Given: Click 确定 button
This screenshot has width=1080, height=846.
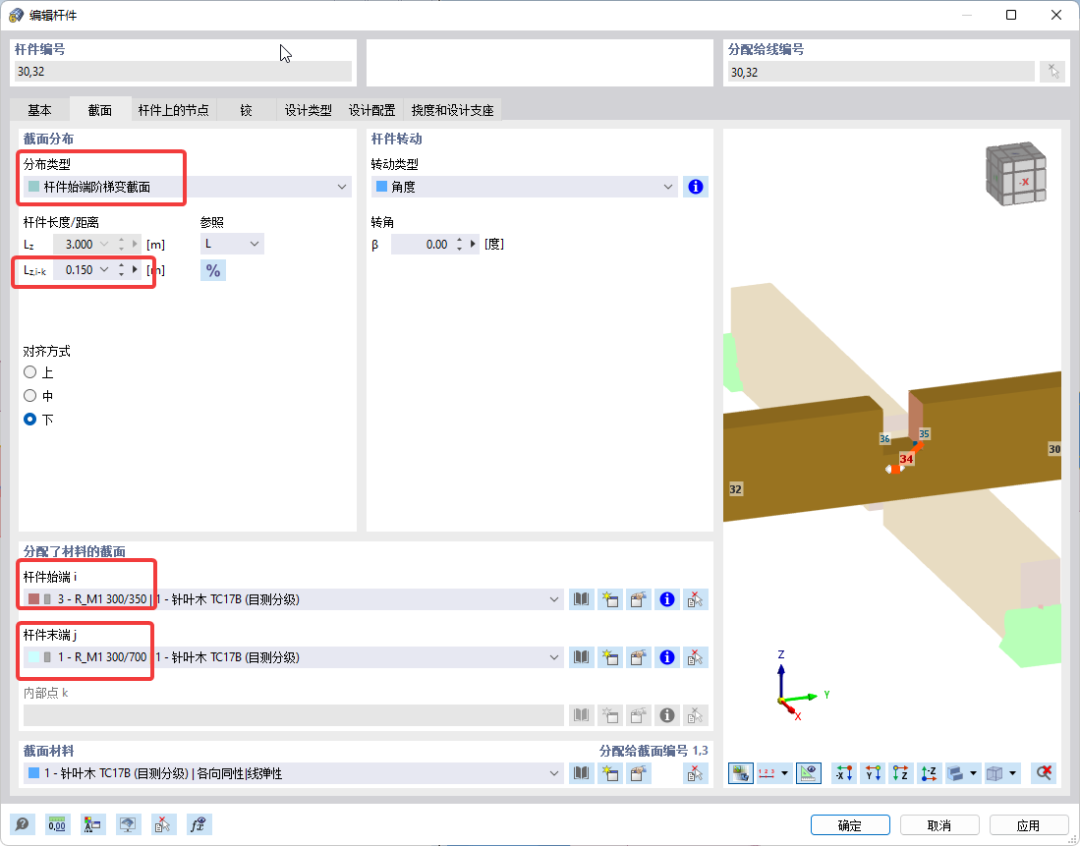Looking at the screenshot, I should (x=850, y=825).
